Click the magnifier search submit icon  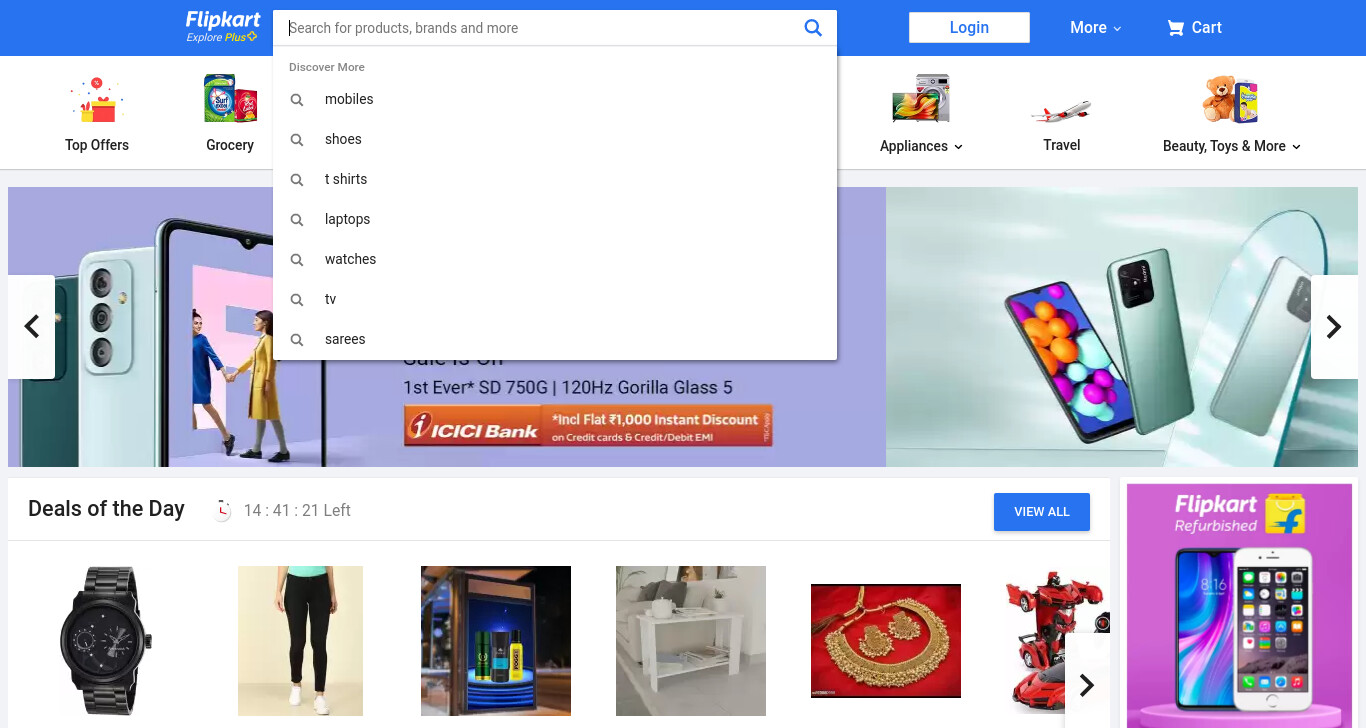(x=813, y=28)
